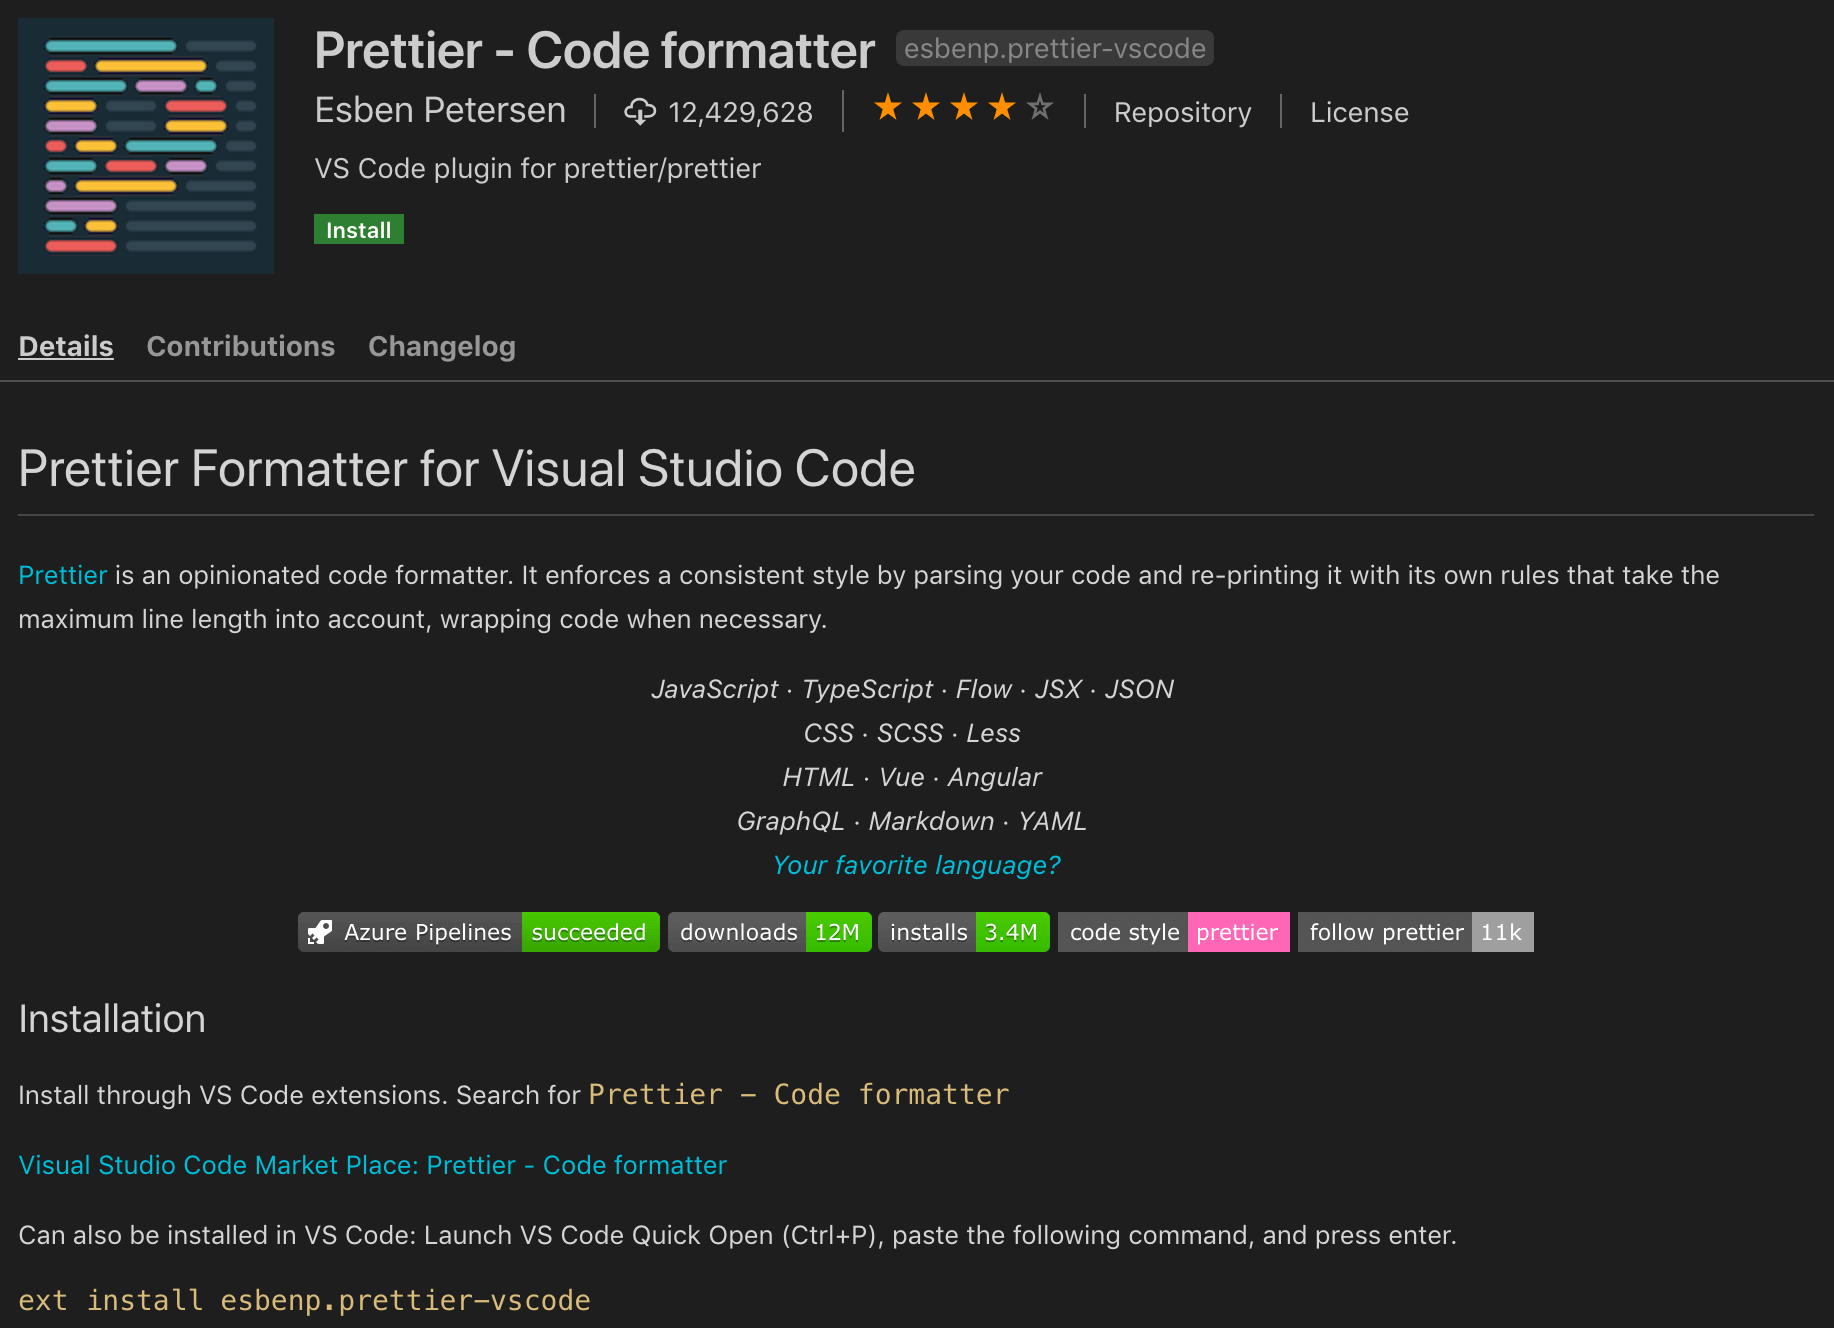
Task: Click the inline code 'Prettier – Code formatter'
Action: [x=799, y=1094]
